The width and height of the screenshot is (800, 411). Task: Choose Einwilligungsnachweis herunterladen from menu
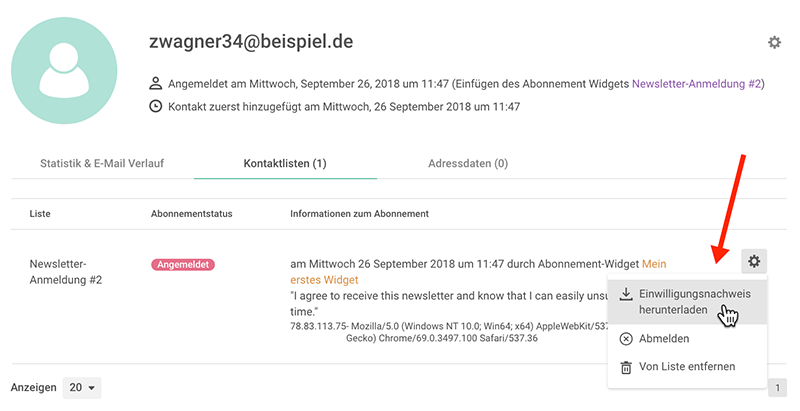click(x=687, y=302)
